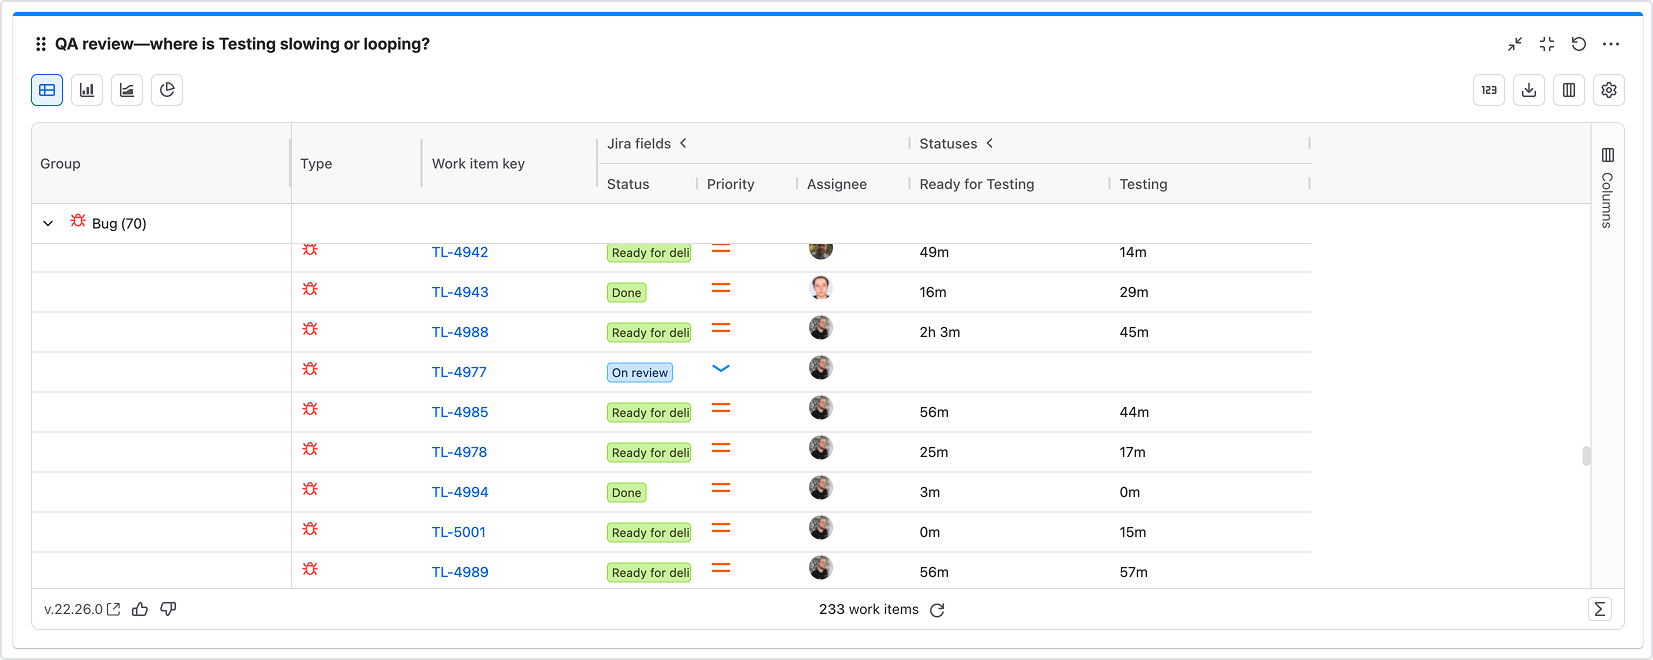Click the vertical scrollbar thumb
This screenshot has height=660, width=1653.
[x=1586, y=456]
